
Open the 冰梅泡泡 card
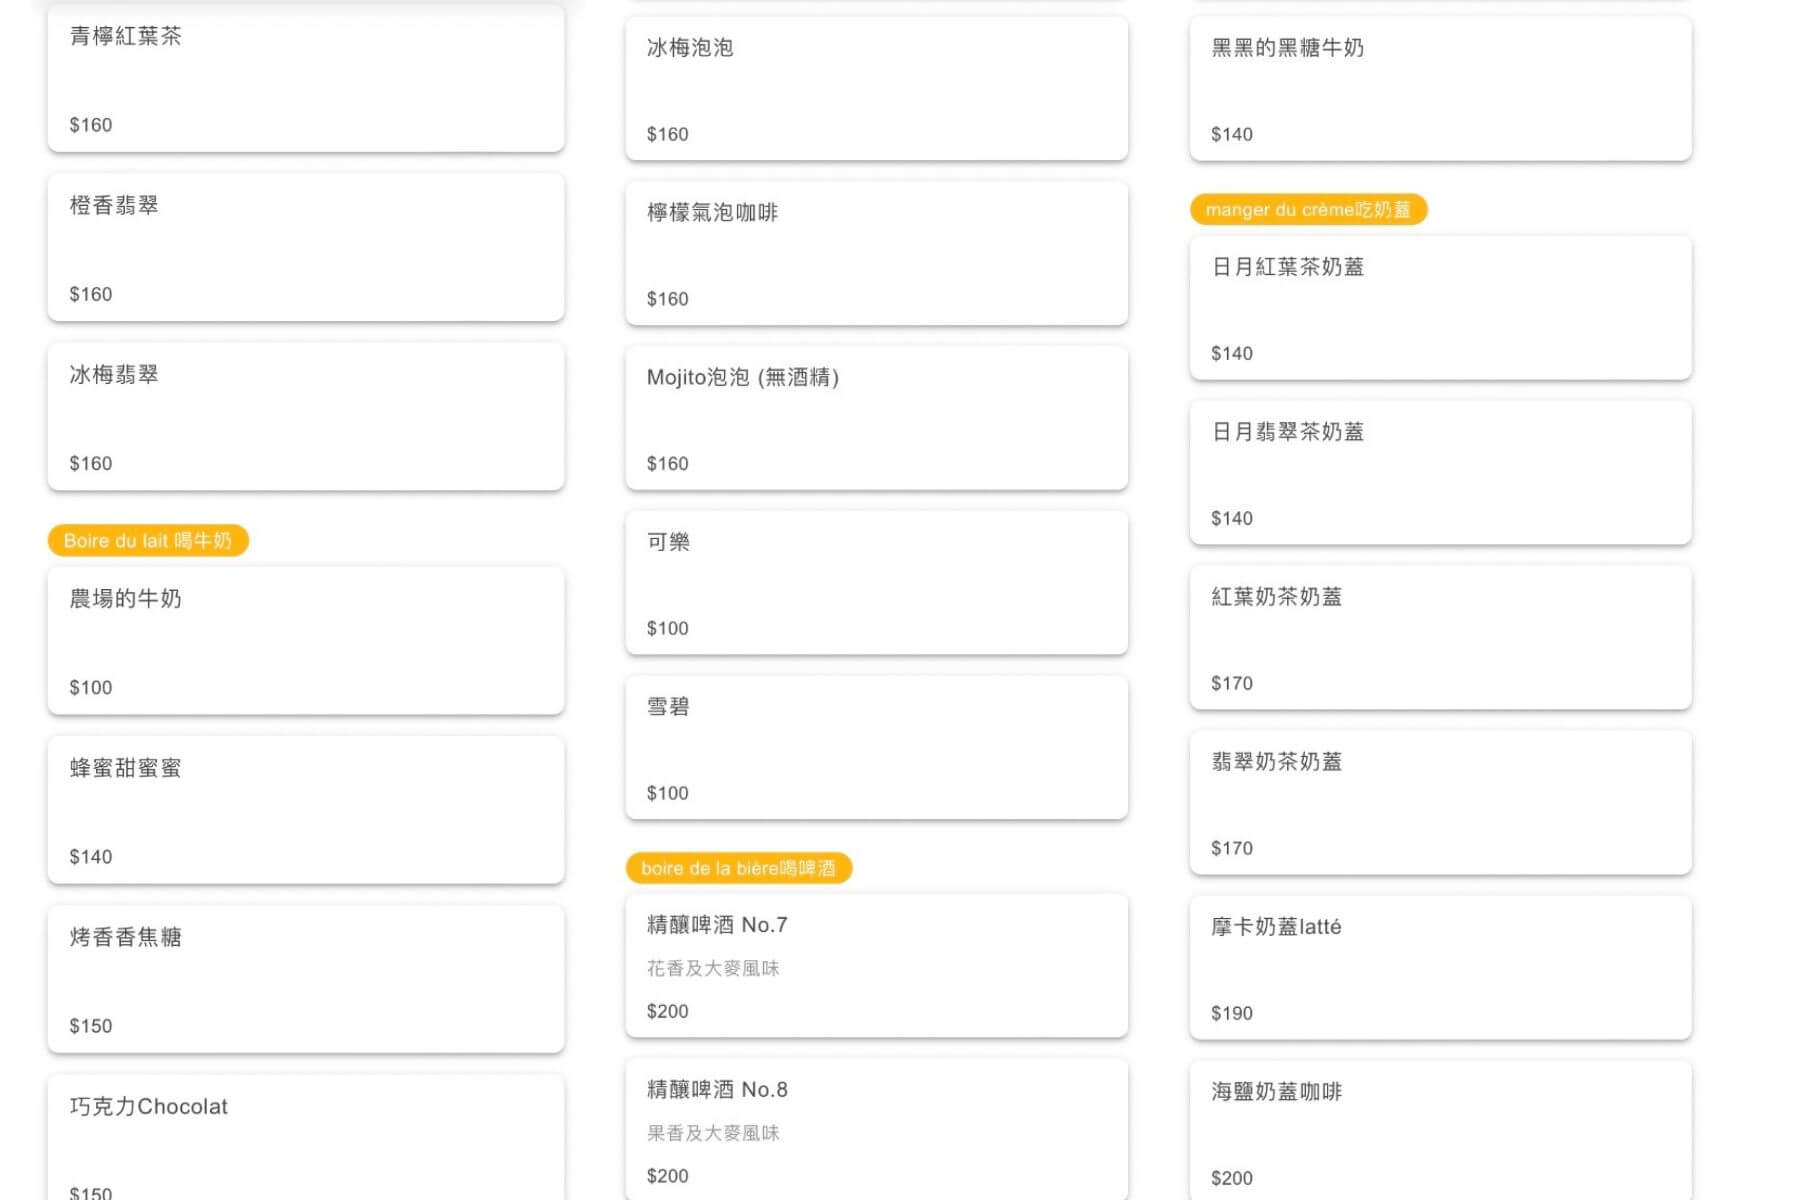point(877,88)
